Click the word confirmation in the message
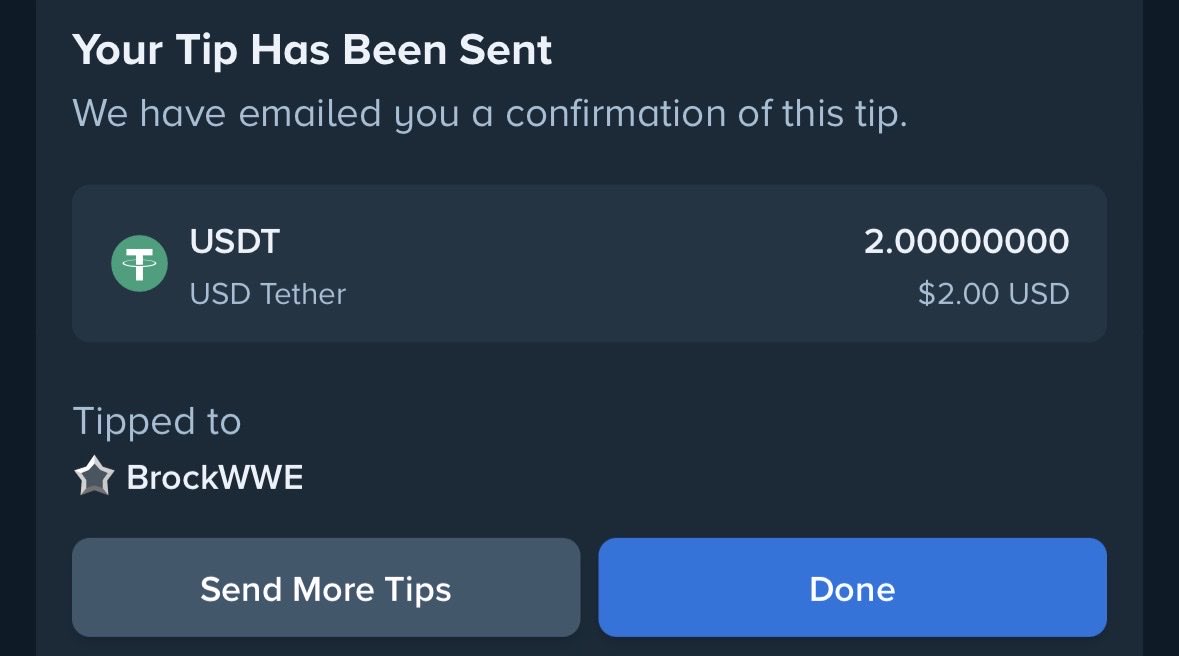 [x=615, y=114]
